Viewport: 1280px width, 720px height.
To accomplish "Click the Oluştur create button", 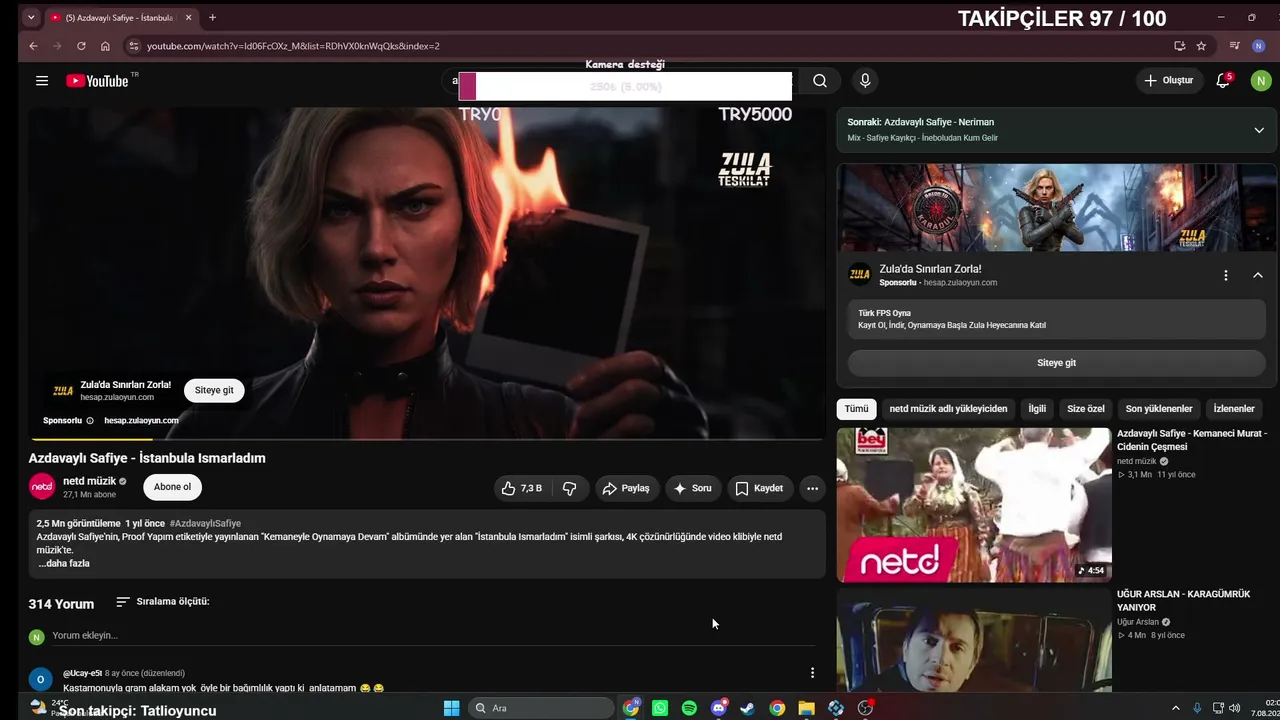I will click(x=1169, y=81).
